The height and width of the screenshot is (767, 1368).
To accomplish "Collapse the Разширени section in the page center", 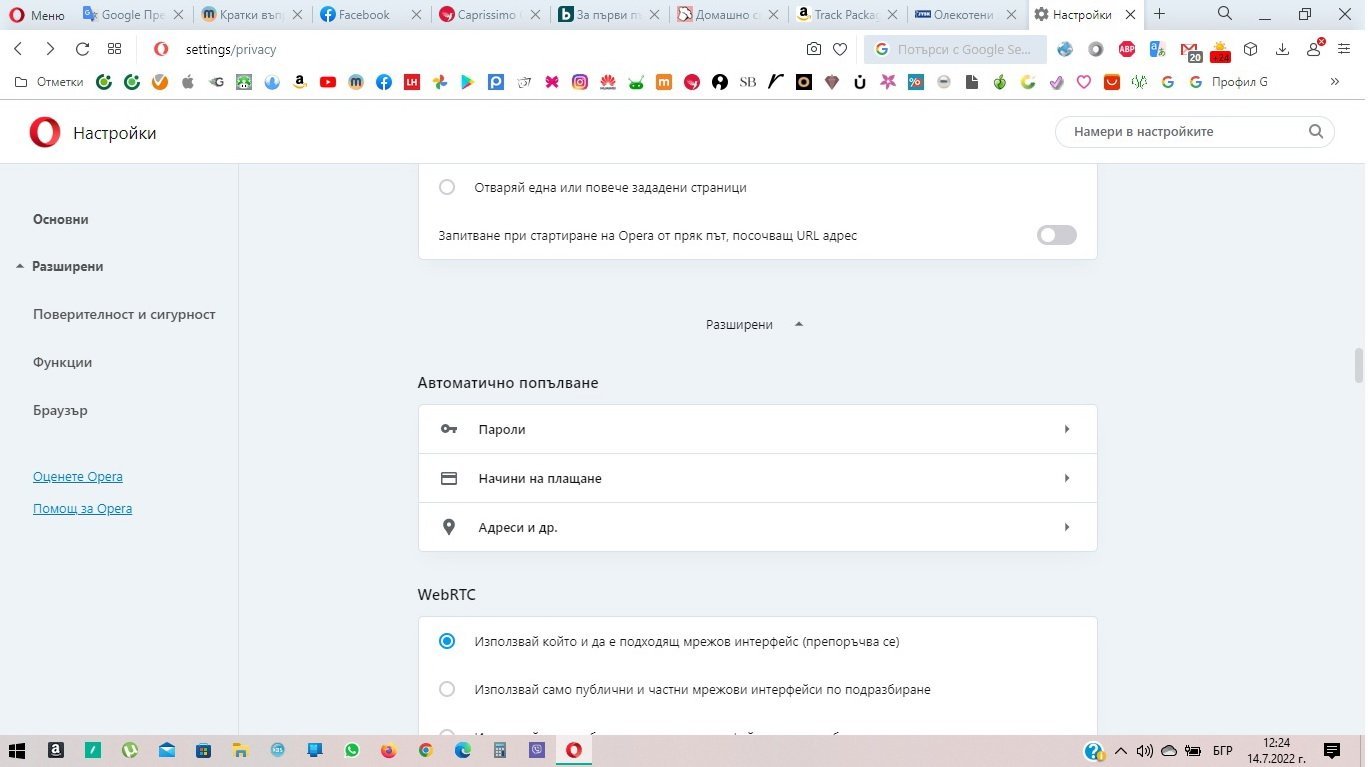I will coord(754,324).
